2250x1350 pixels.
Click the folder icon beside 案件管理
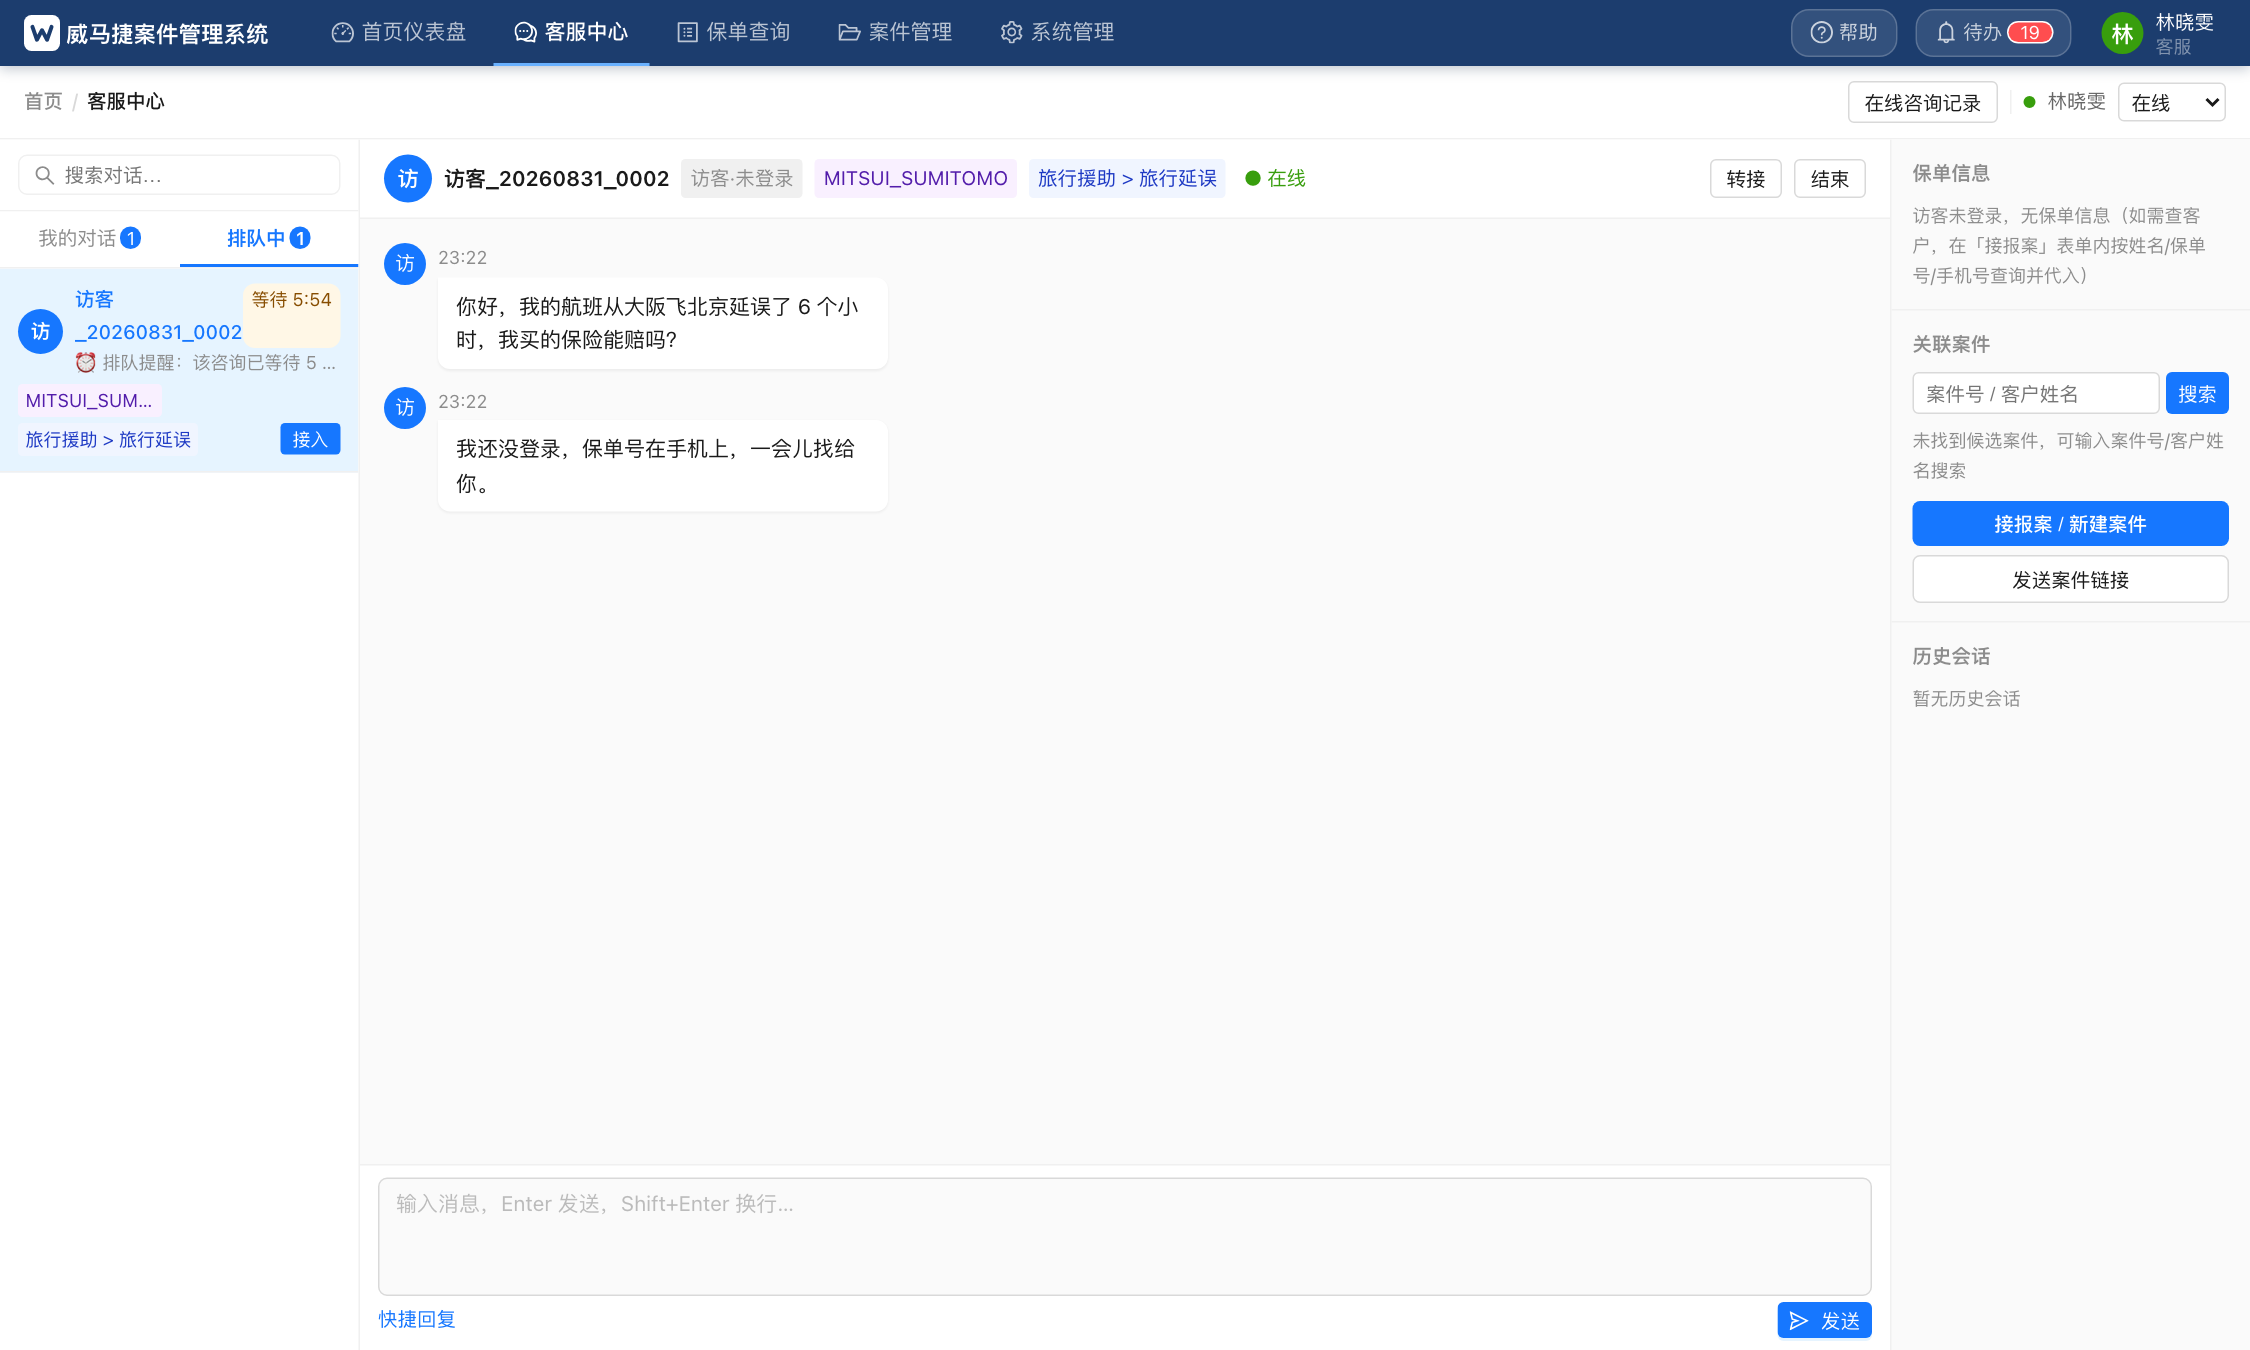pyautogui.click(x=849, y=33)
